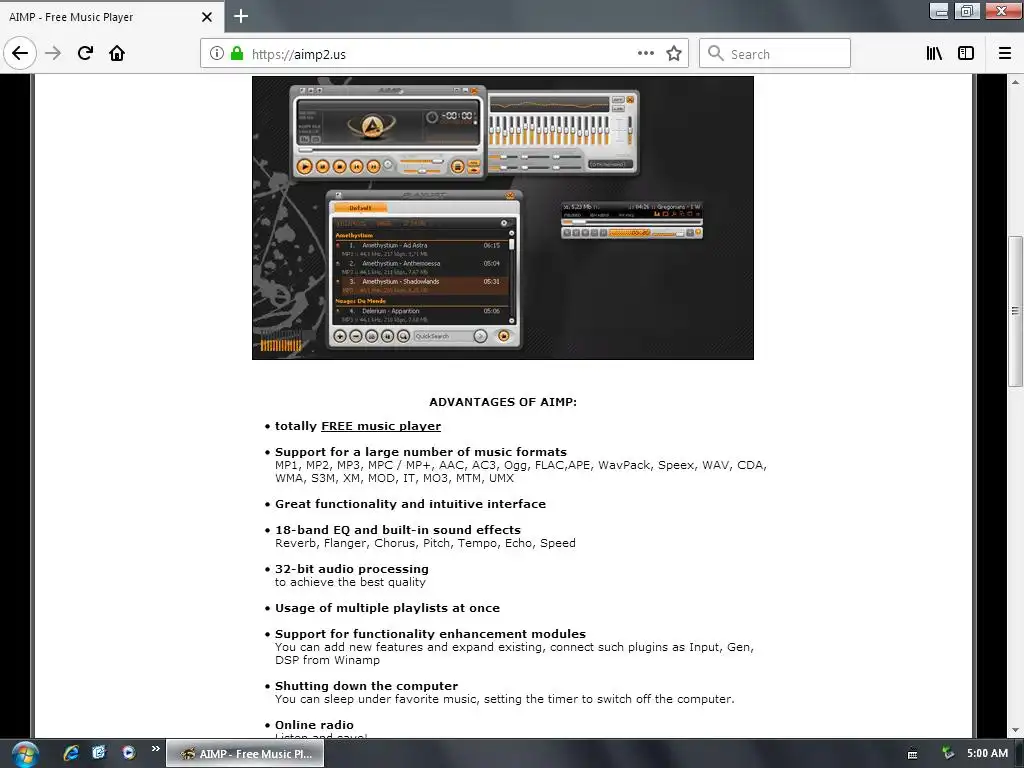Click the 'Online radio' bullet
Image resolution: width=1024 pixels, height=768 pixels.
click(x=314, y=725)
